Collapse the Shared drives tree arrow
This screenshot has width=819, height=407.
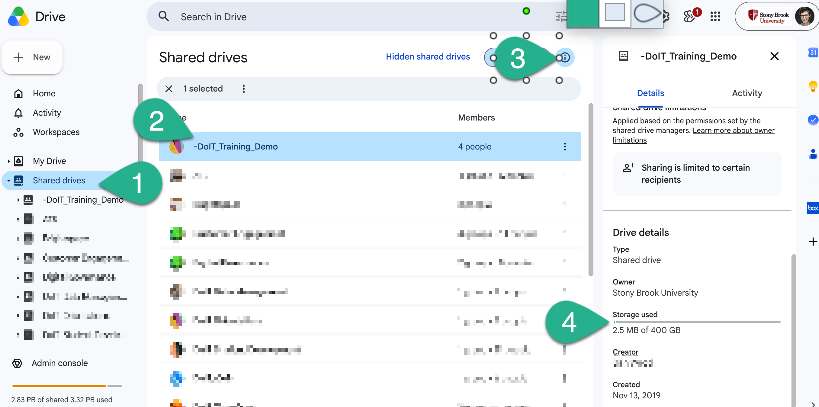click(9, 180)
